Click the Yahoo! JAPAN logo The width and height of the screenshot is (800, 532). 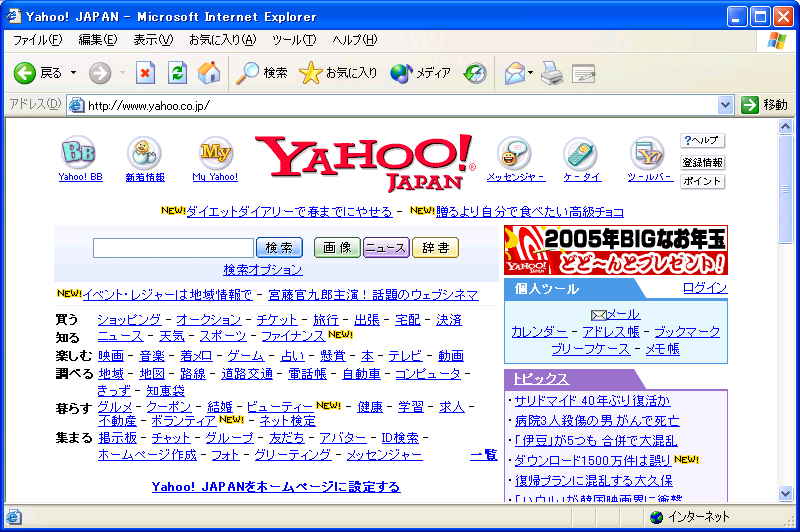[365, 163]
